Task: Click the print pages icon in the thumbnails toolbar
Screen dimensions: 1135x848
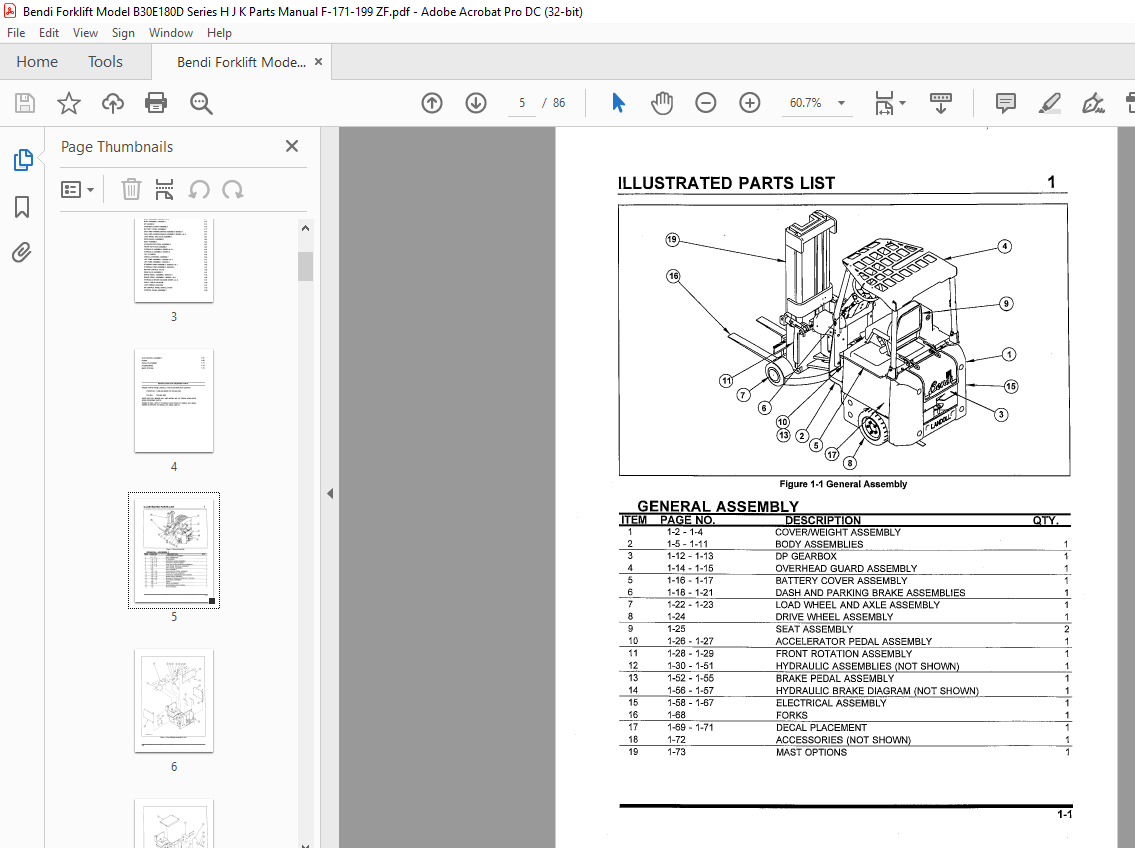Action: coord(164,190)
